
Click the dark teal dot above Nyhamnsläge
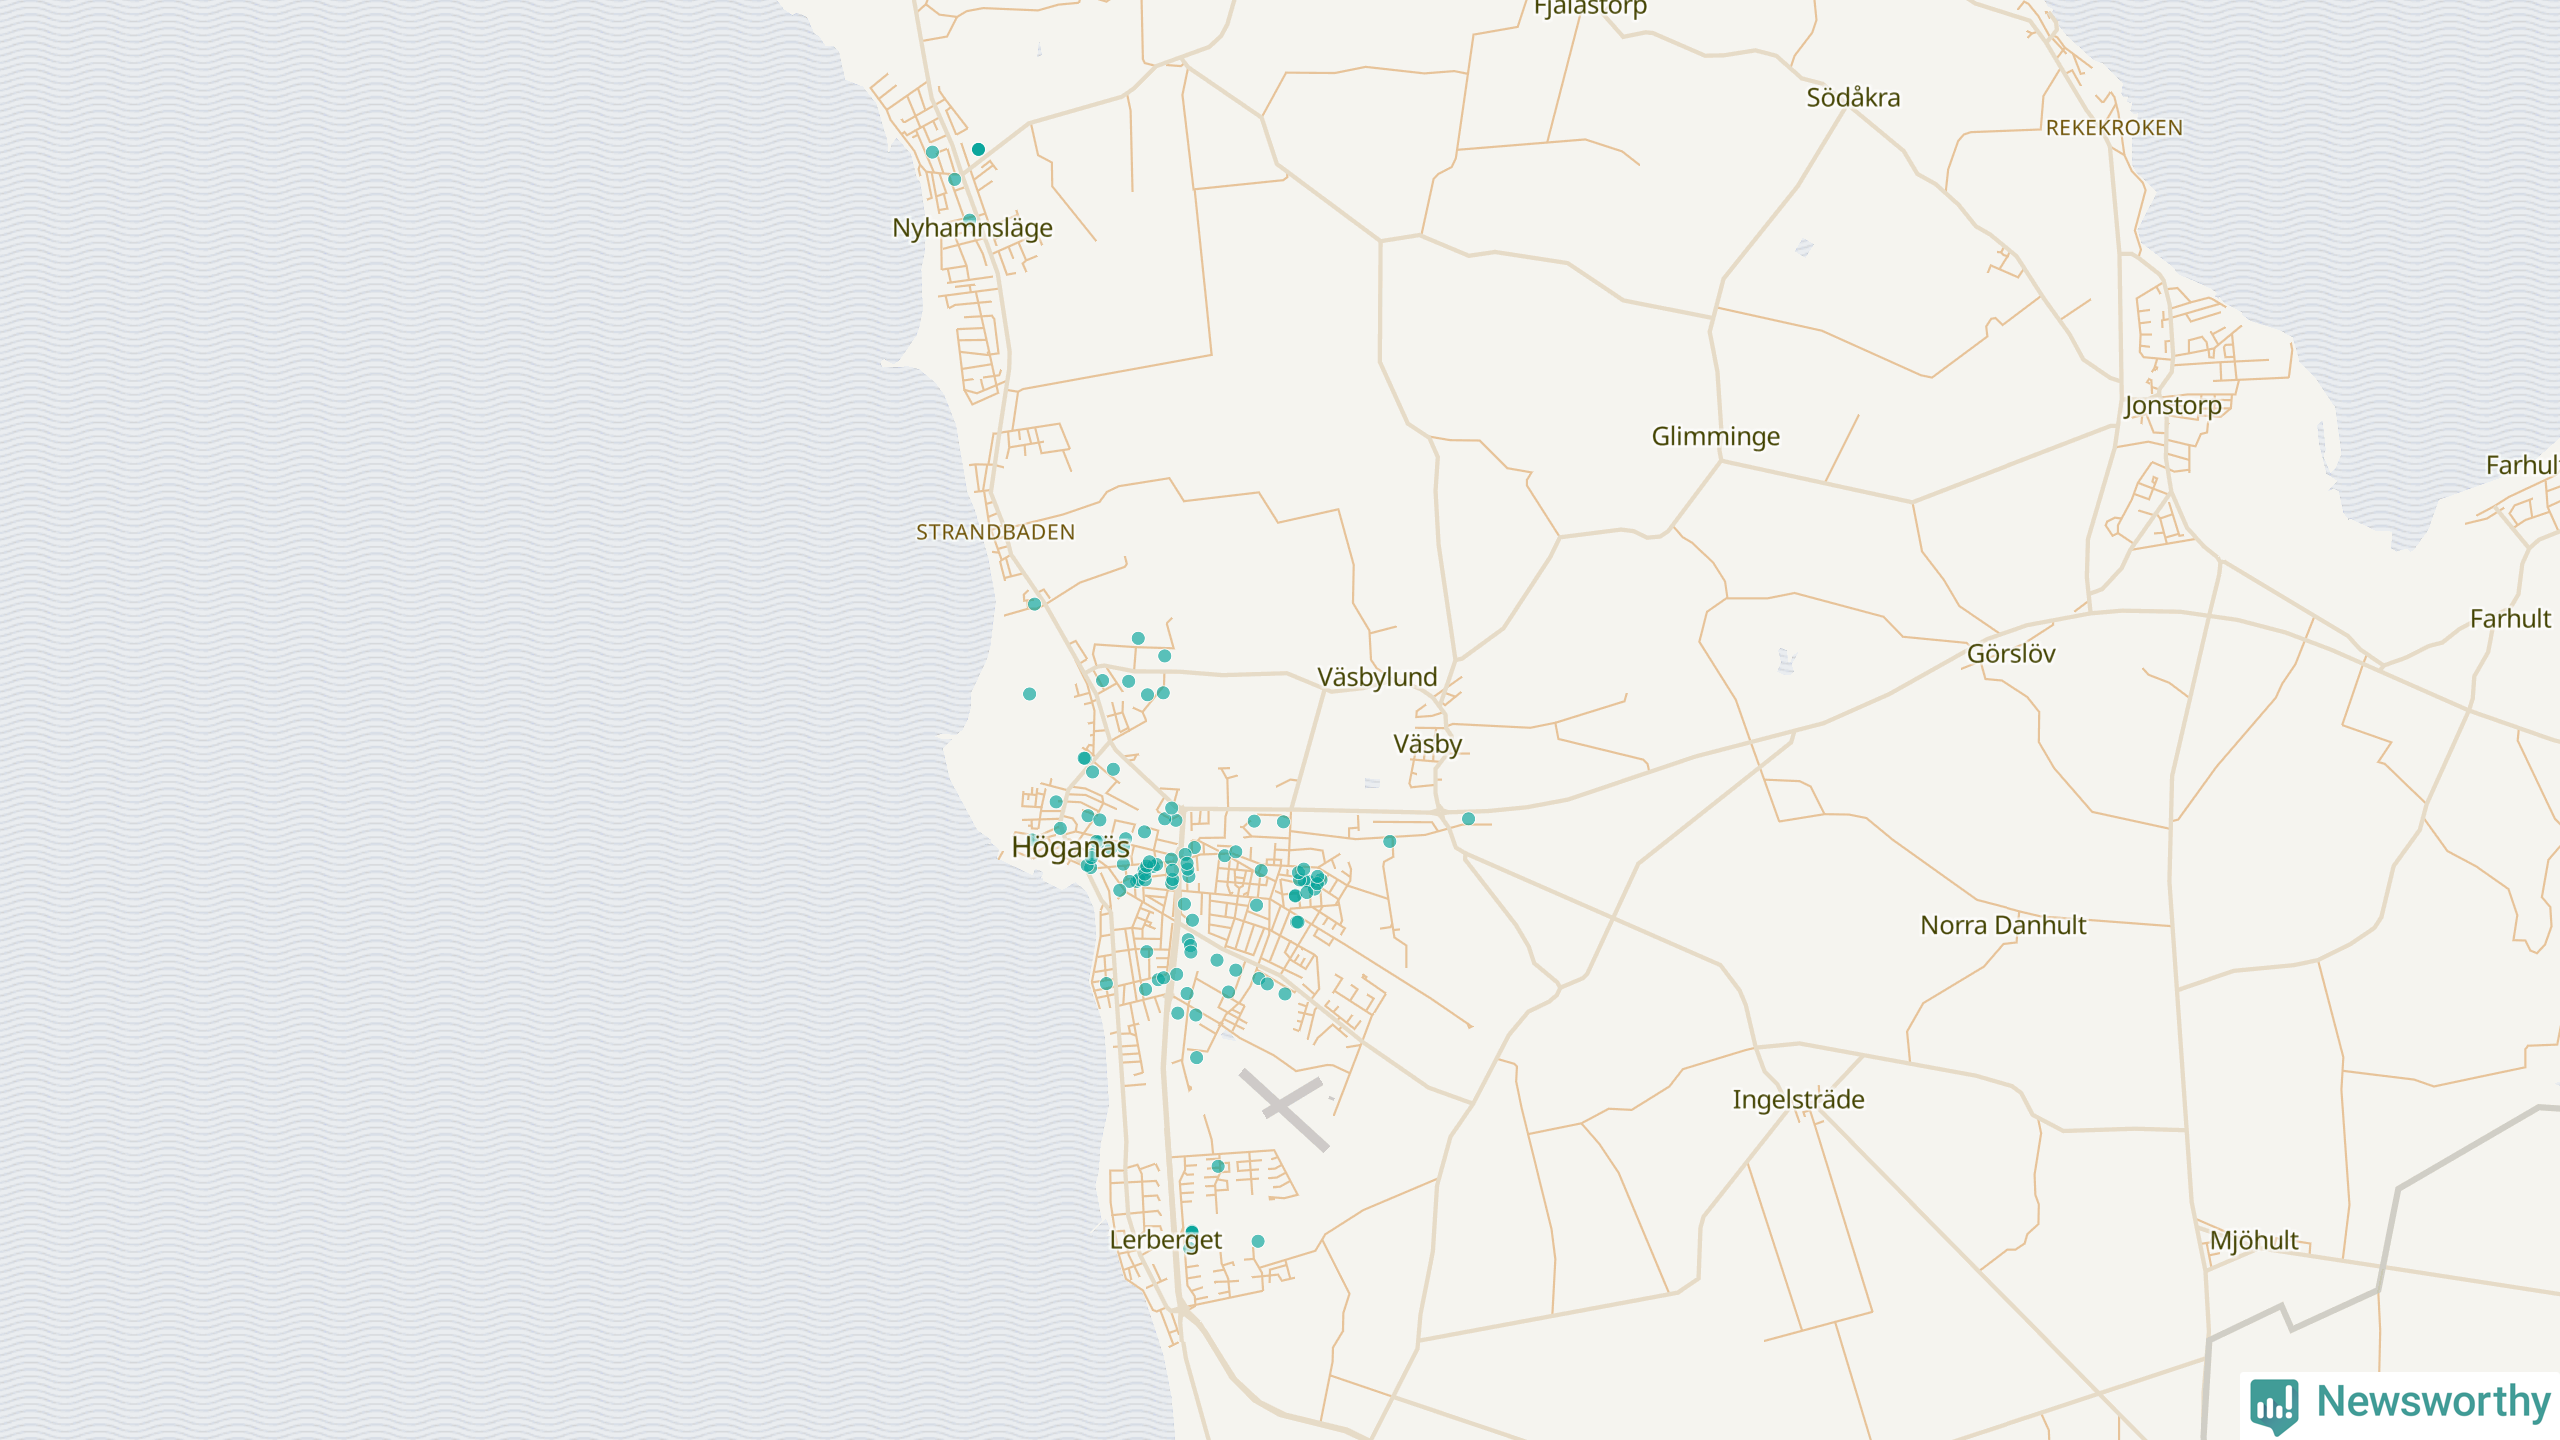tap(978, 149)
